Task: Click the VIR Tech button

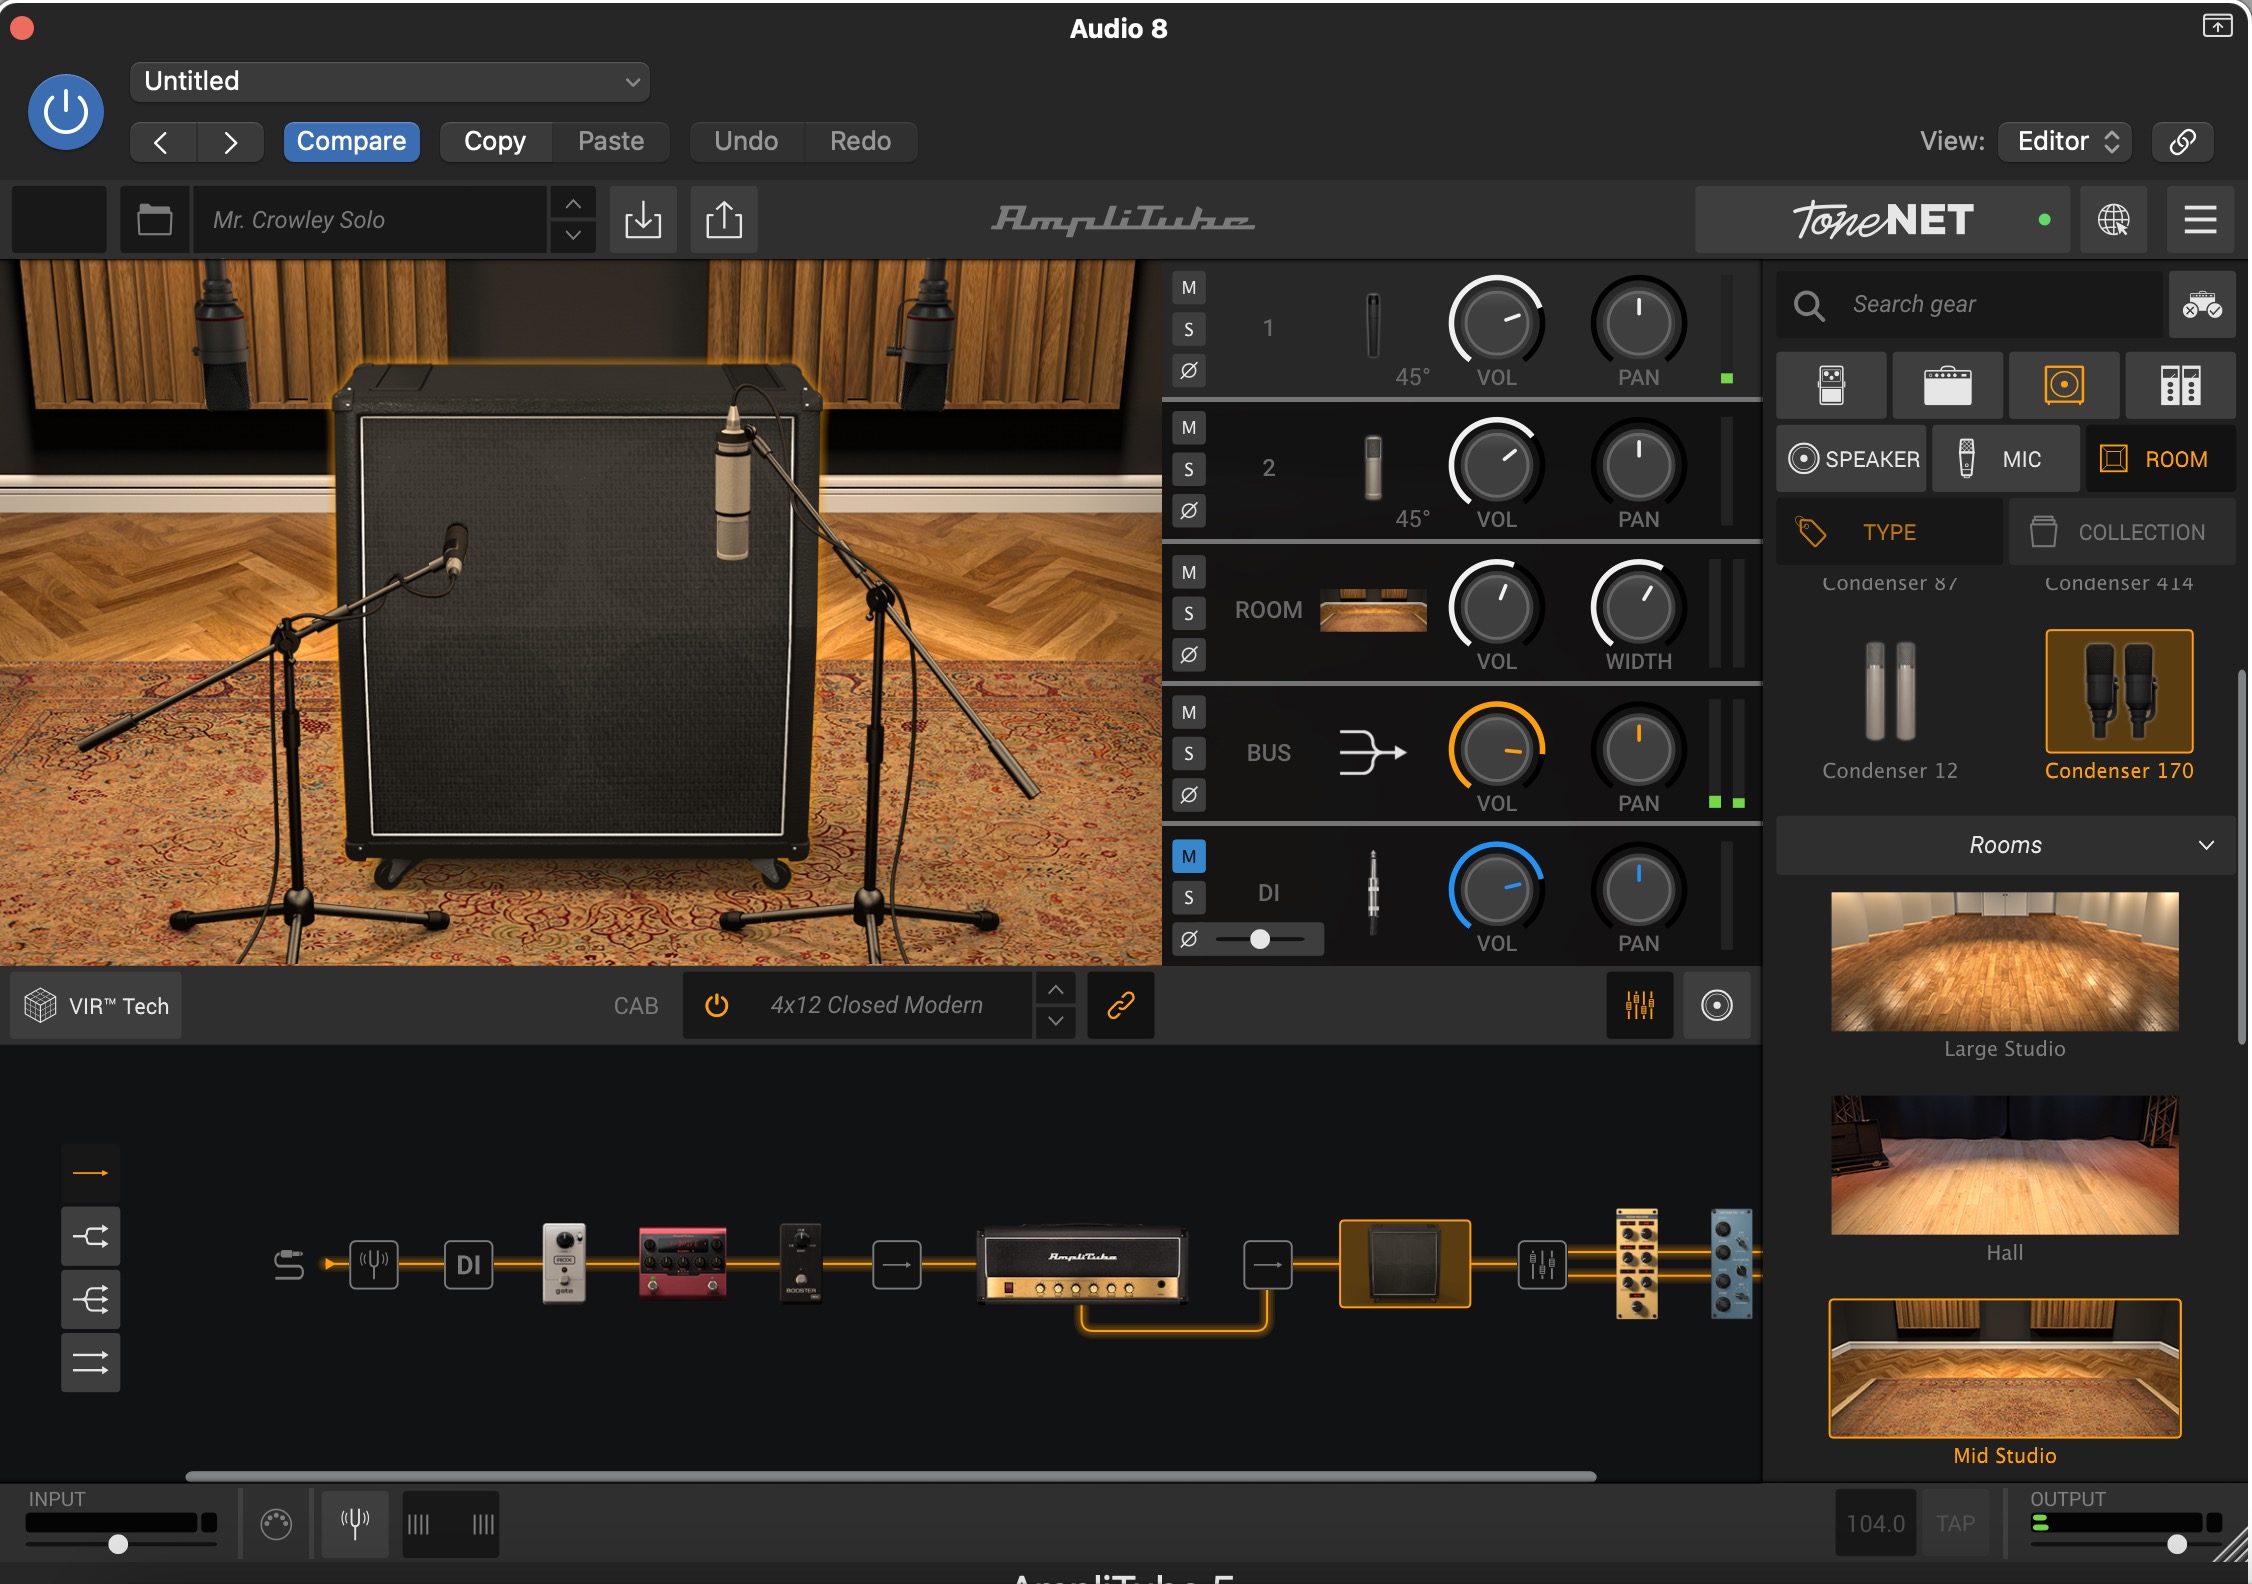Action: click(x=96, y=1005)
